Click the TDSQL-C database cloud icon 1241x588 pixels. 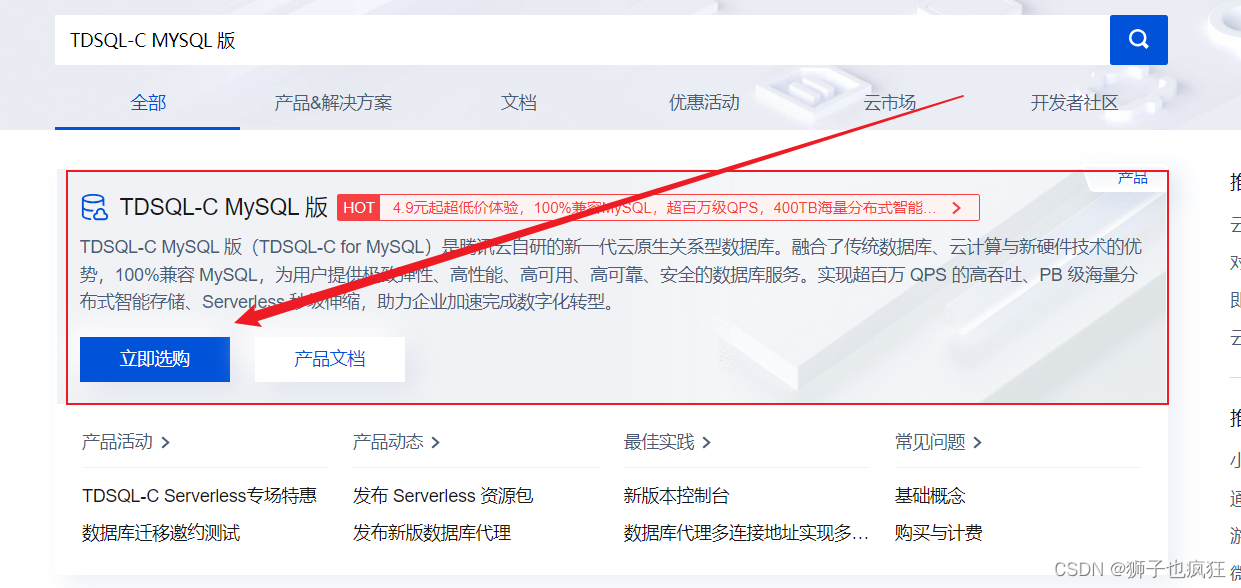coord(94,208)
